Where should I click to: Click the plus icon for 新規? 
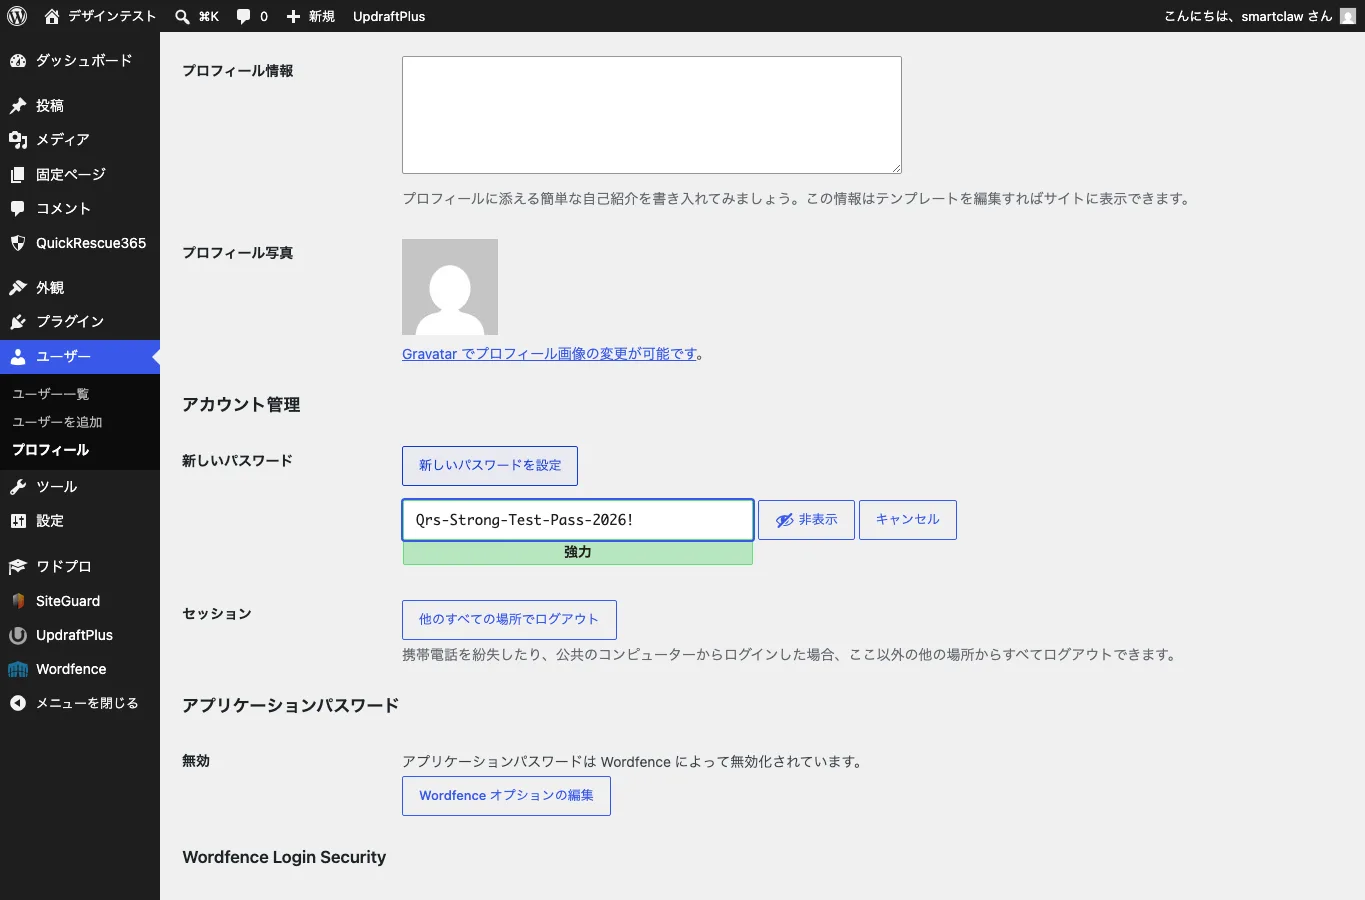pyautogui.click(x=293, y=16)
